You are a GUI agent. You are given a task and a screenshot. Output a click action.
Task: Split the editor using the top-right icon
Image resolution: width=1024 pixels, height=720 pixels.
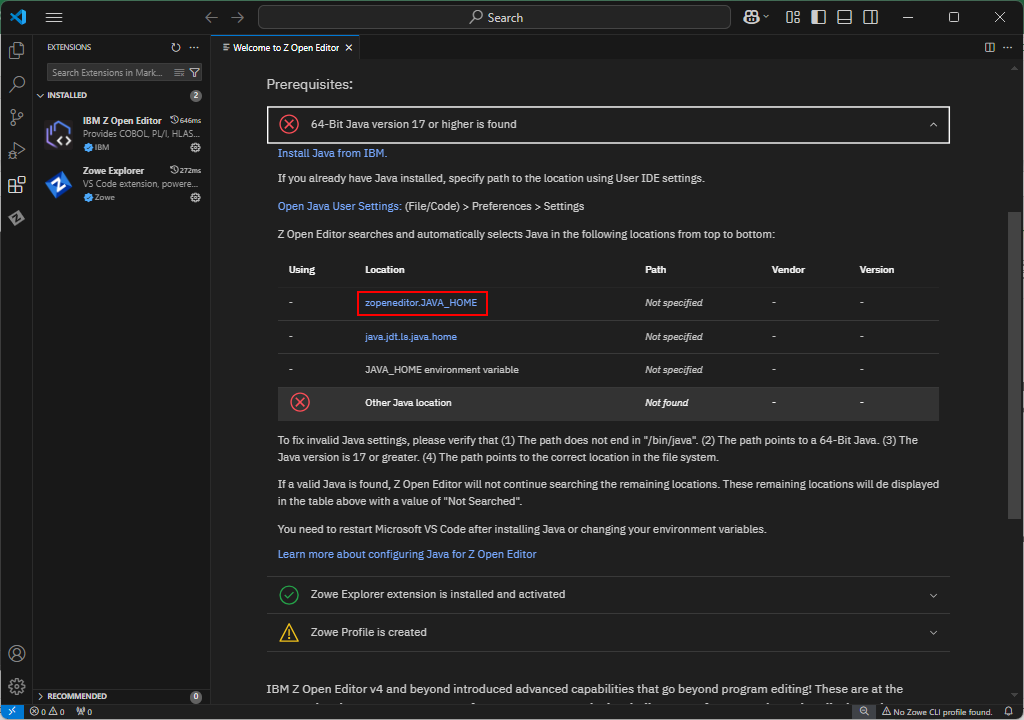pos(988,47)
